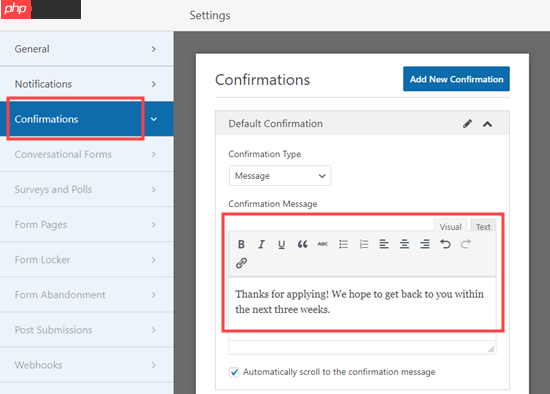Viewport: 550px width, 394px height.
Task: Undo the last edit
Action: 445,244
